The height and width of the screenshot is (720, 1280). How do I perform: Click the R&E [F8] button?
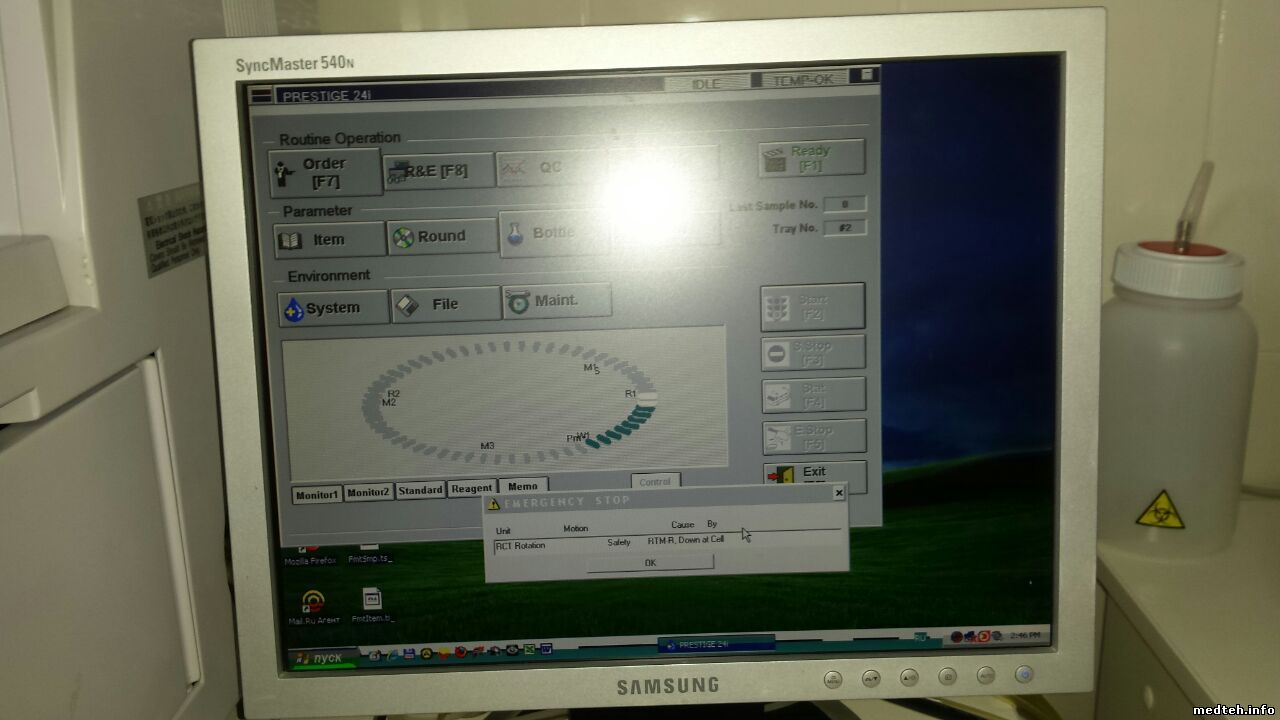point(440,171)
